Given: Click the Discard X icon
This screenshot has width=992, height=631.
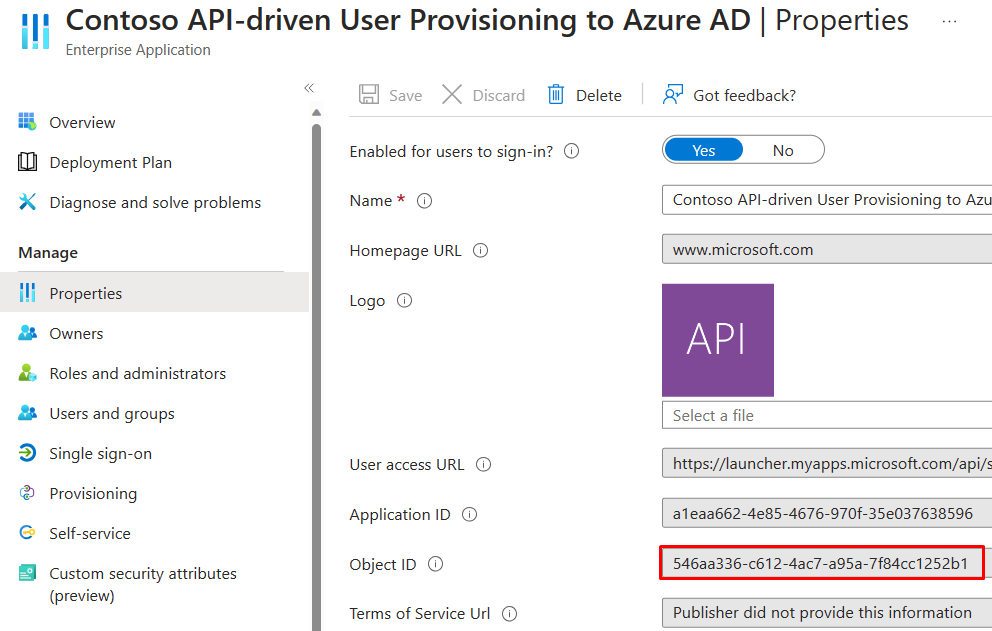Looking at the screenshot, I should point(452,94).
